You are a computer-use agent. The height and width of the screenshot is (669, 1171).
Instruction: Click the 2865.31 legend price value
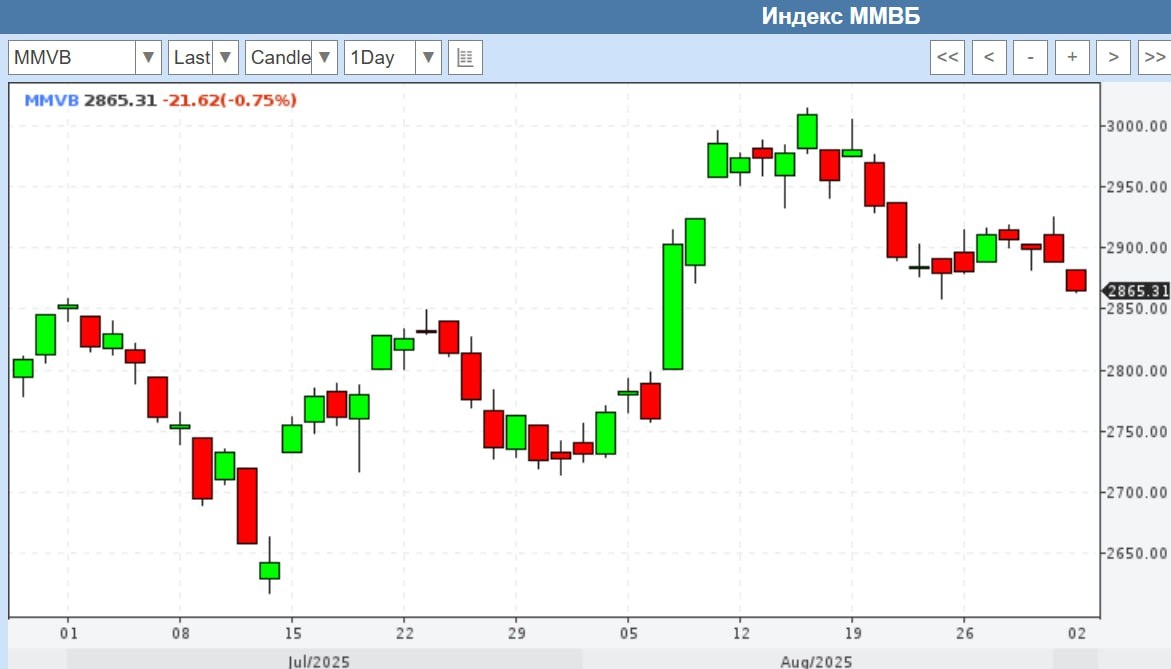click(120, 100)
